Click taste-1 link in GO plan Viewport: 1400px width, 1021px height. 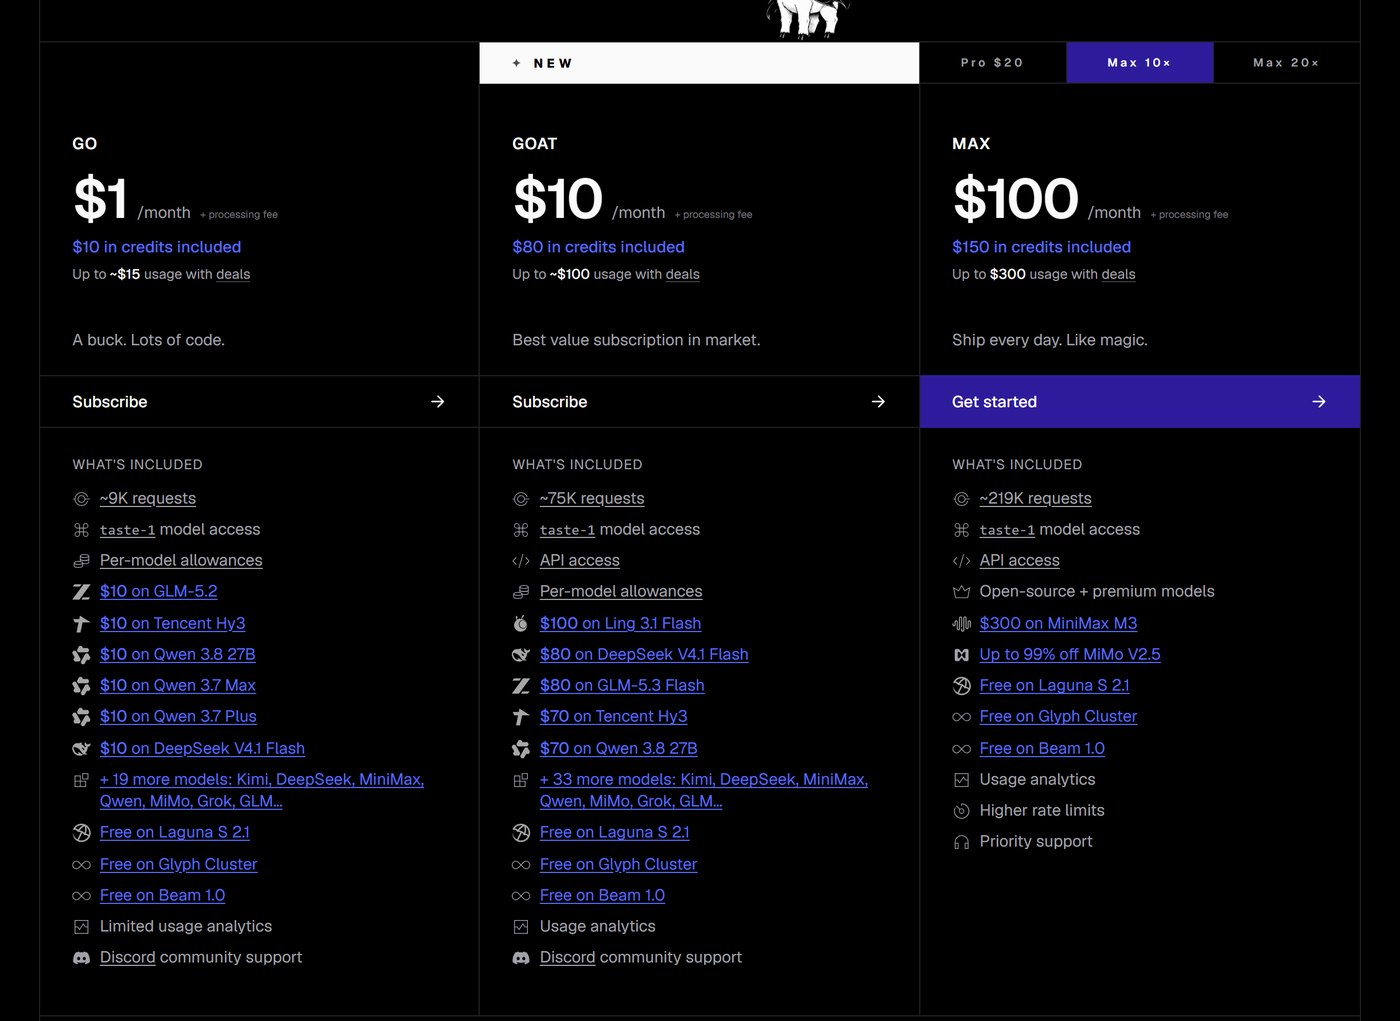point(128,530)
